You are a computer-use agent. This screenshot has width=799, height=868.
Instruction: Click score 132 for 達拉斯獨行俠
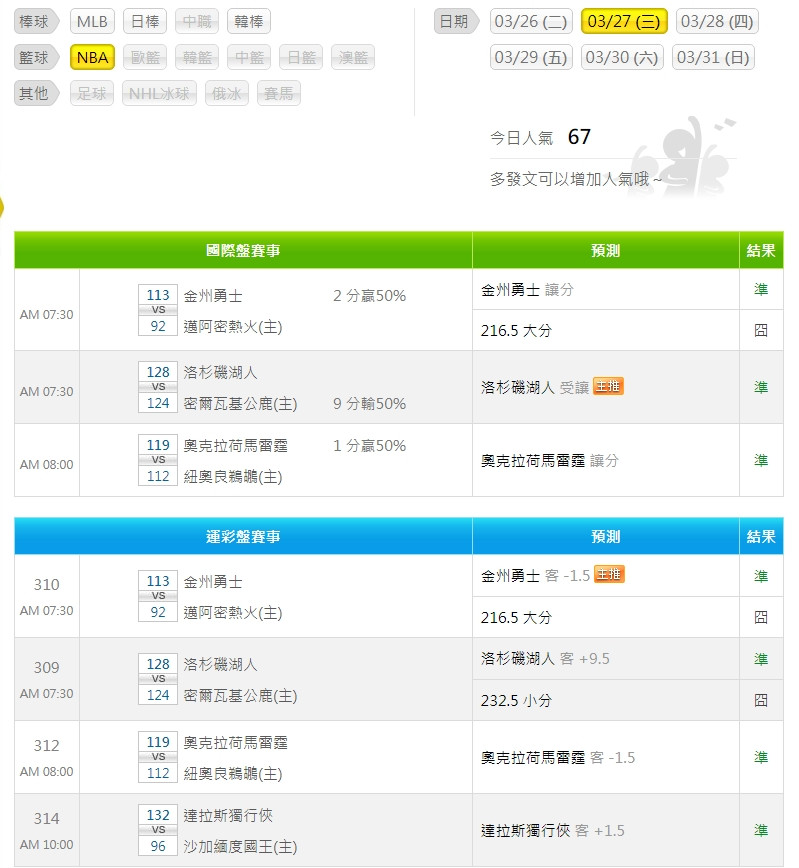[158, 815]
